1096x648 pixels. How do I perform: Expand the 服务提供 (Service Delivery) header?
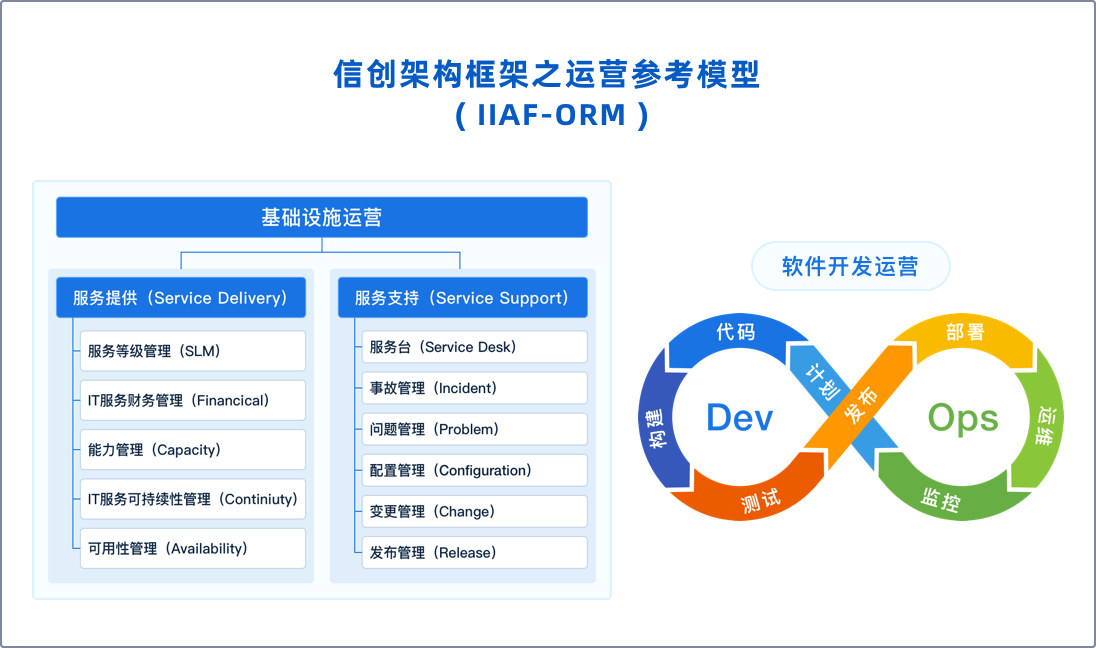tap(180, 298)
